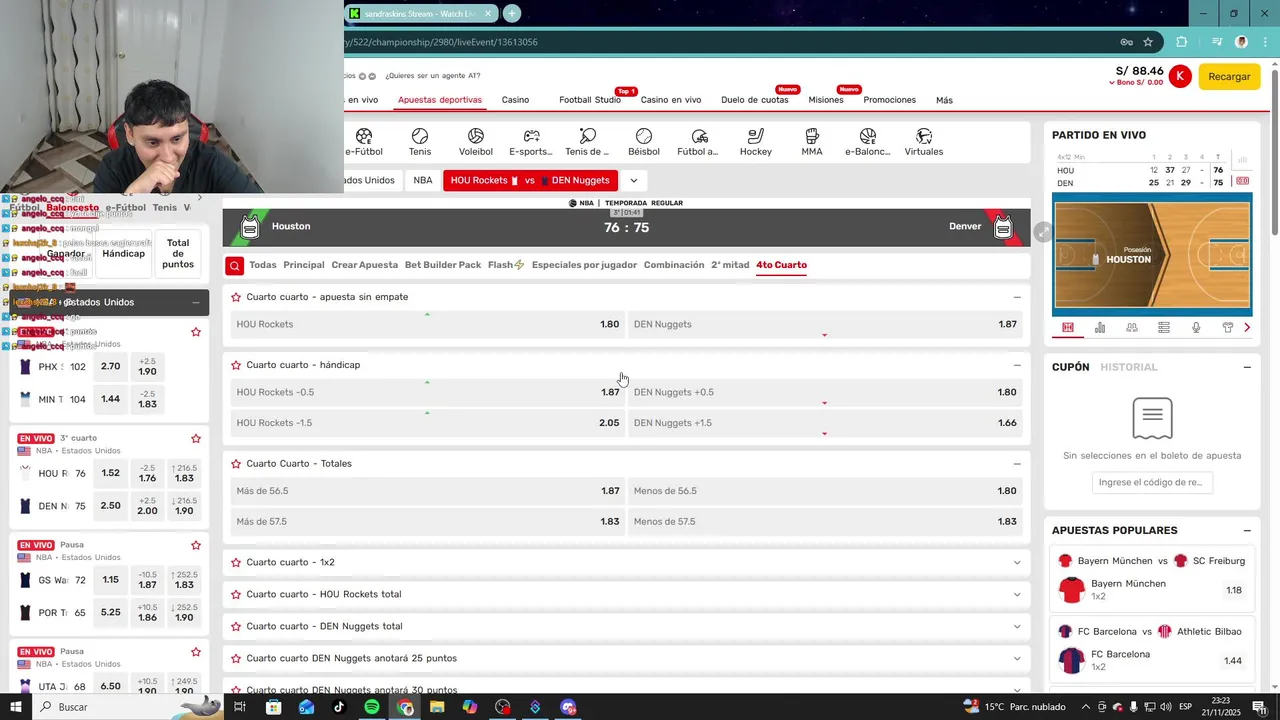Click the red K account avatar
Image resolution: width=1280 pixels, height=720 pixels.
[x=1180, y=76]
